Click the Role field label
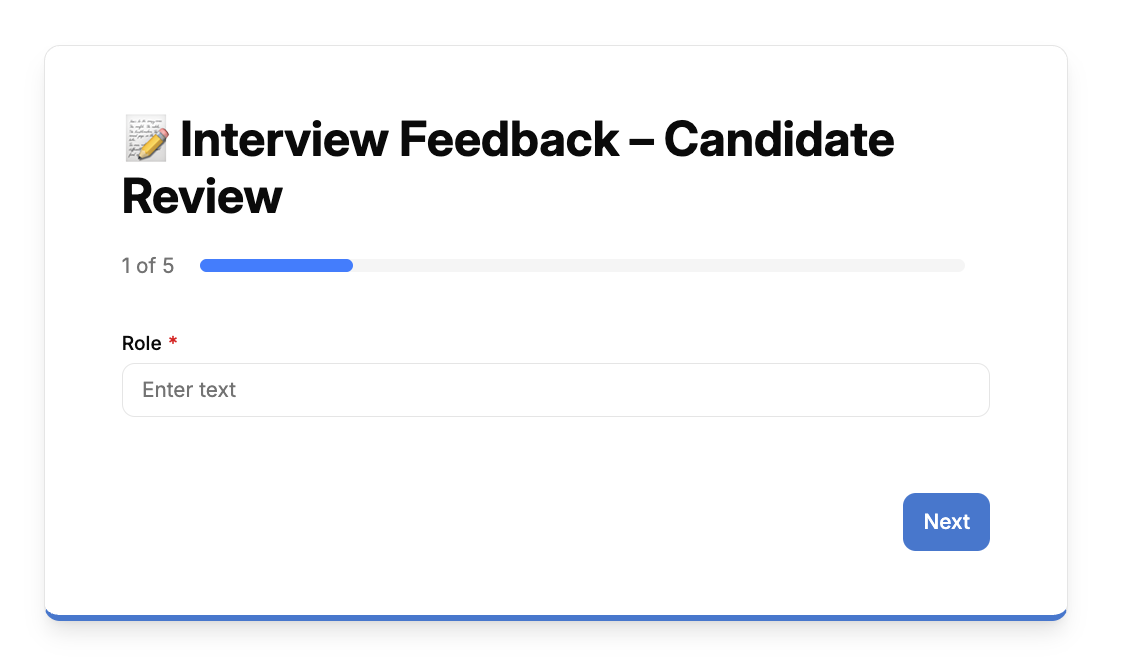 coord(141,343)
